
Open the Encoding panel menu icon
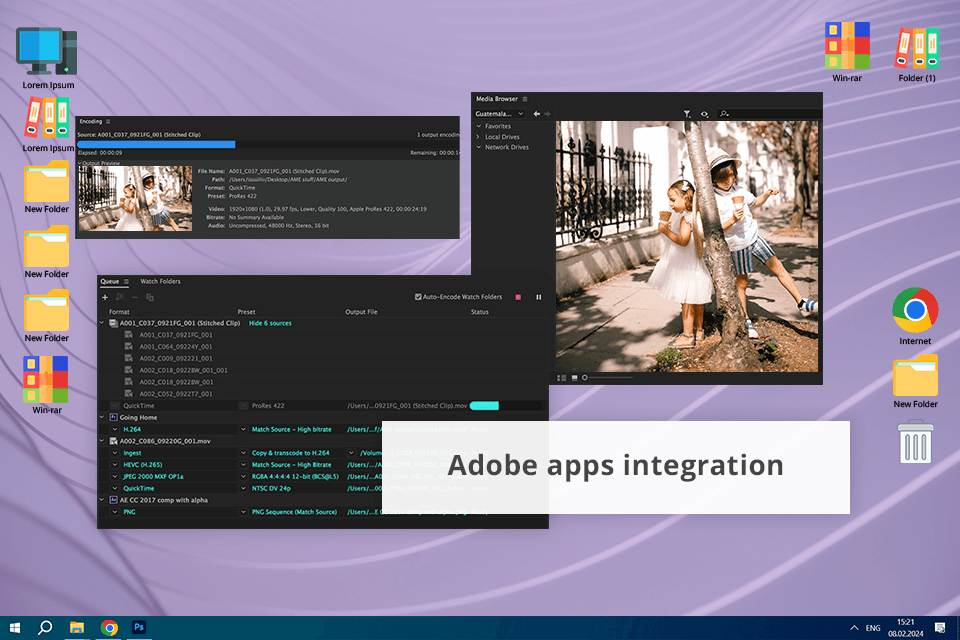[x=108, y=121]
